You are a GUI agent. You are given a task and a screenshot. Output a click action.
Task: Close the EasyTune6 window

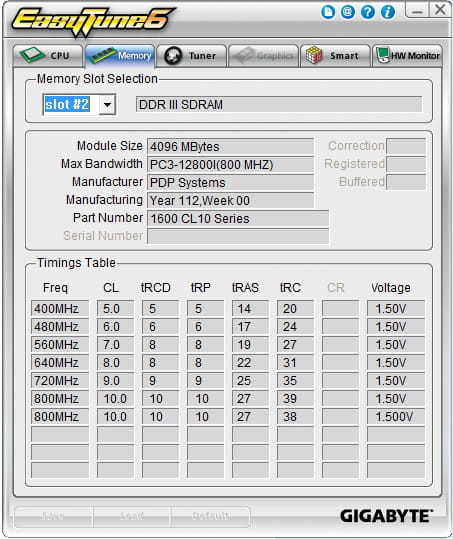coord(440,10)
